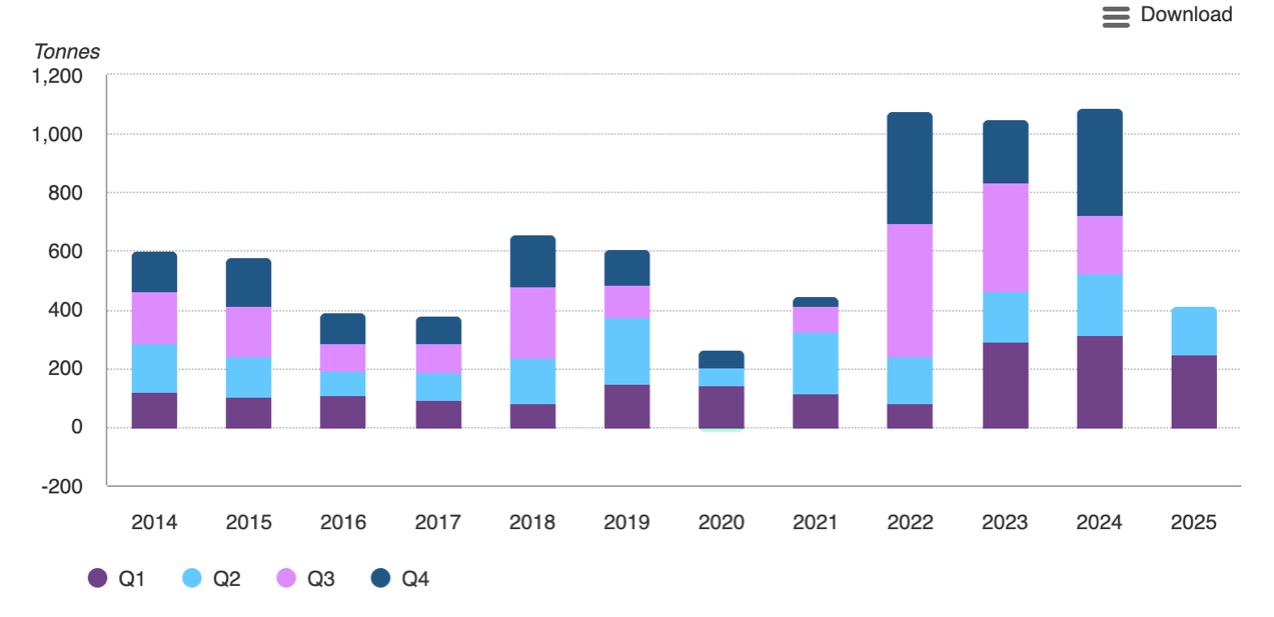The height and width of the screenshot is (617, 1274).
Task: Select the 2017 Q4 dark blue segment
Action: [438, 331]
